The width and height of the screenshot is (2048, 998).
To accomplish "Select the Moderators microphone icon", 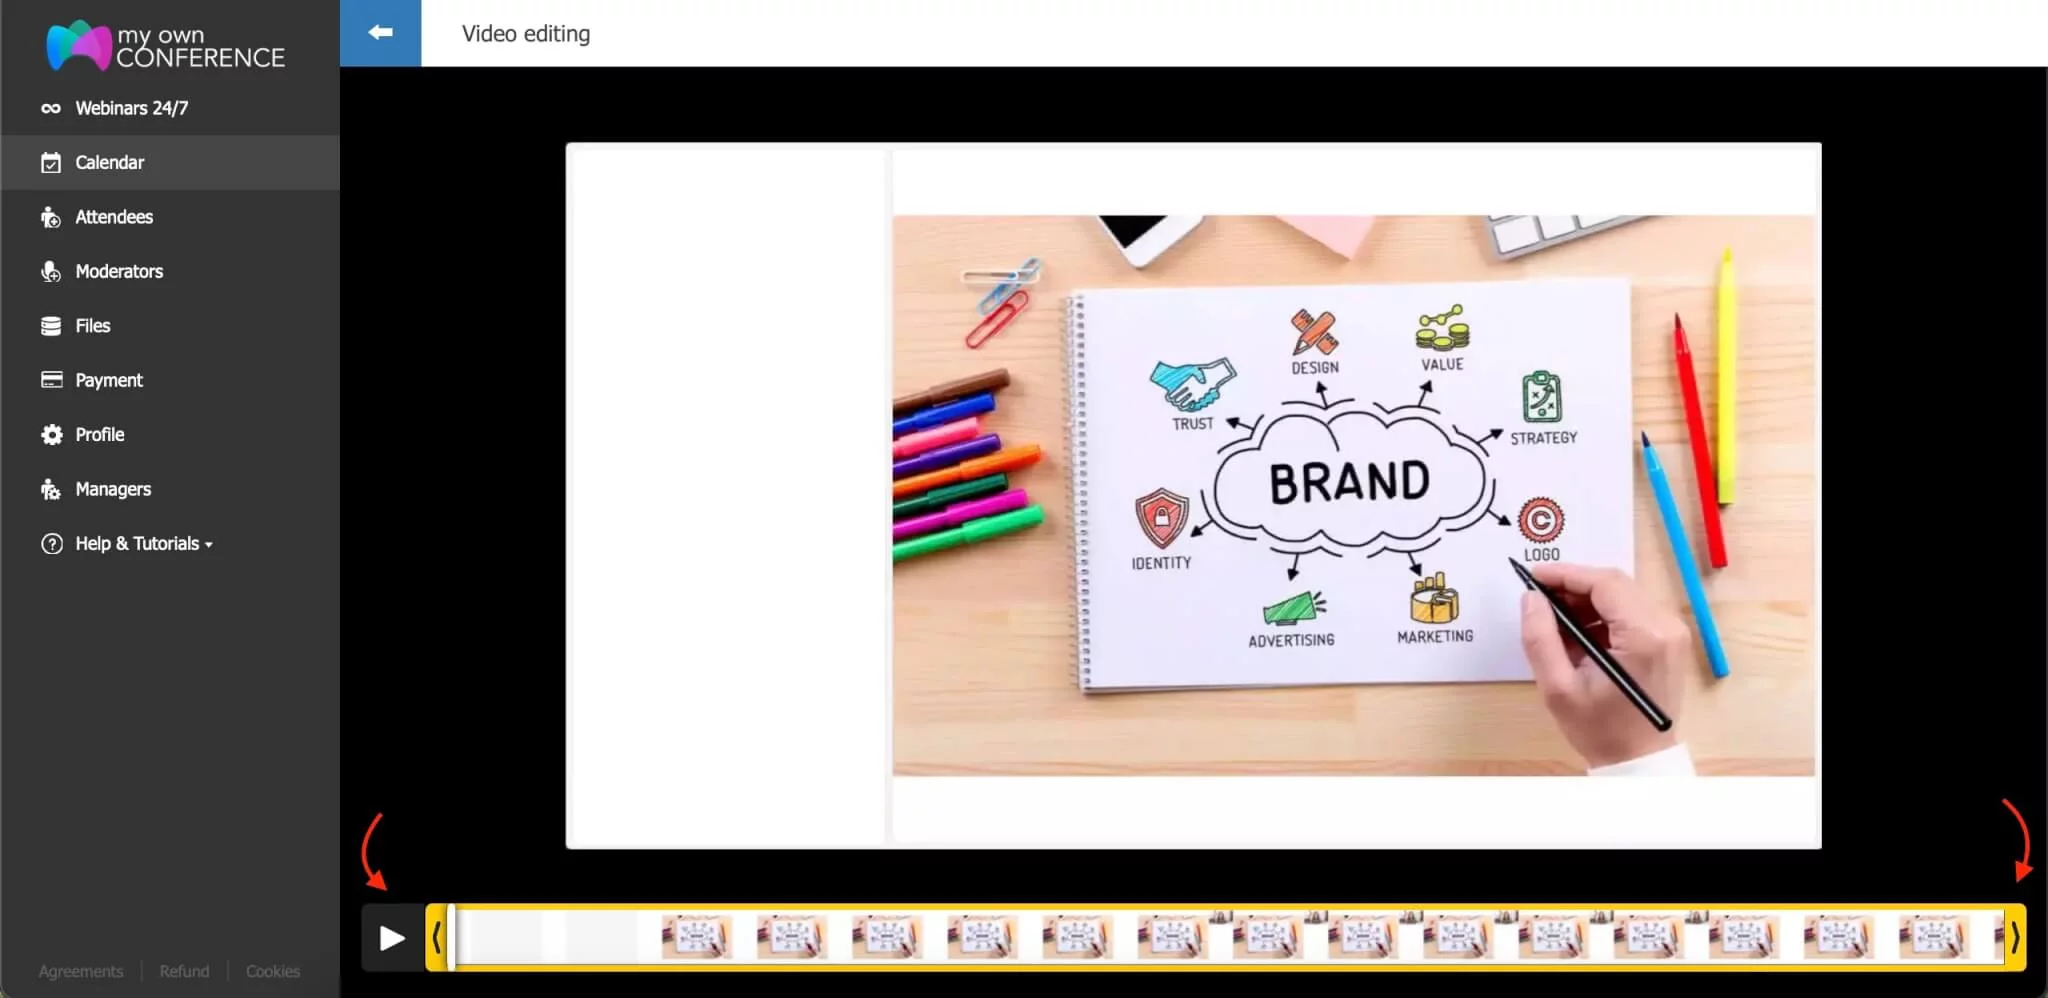I will [51, 271].
